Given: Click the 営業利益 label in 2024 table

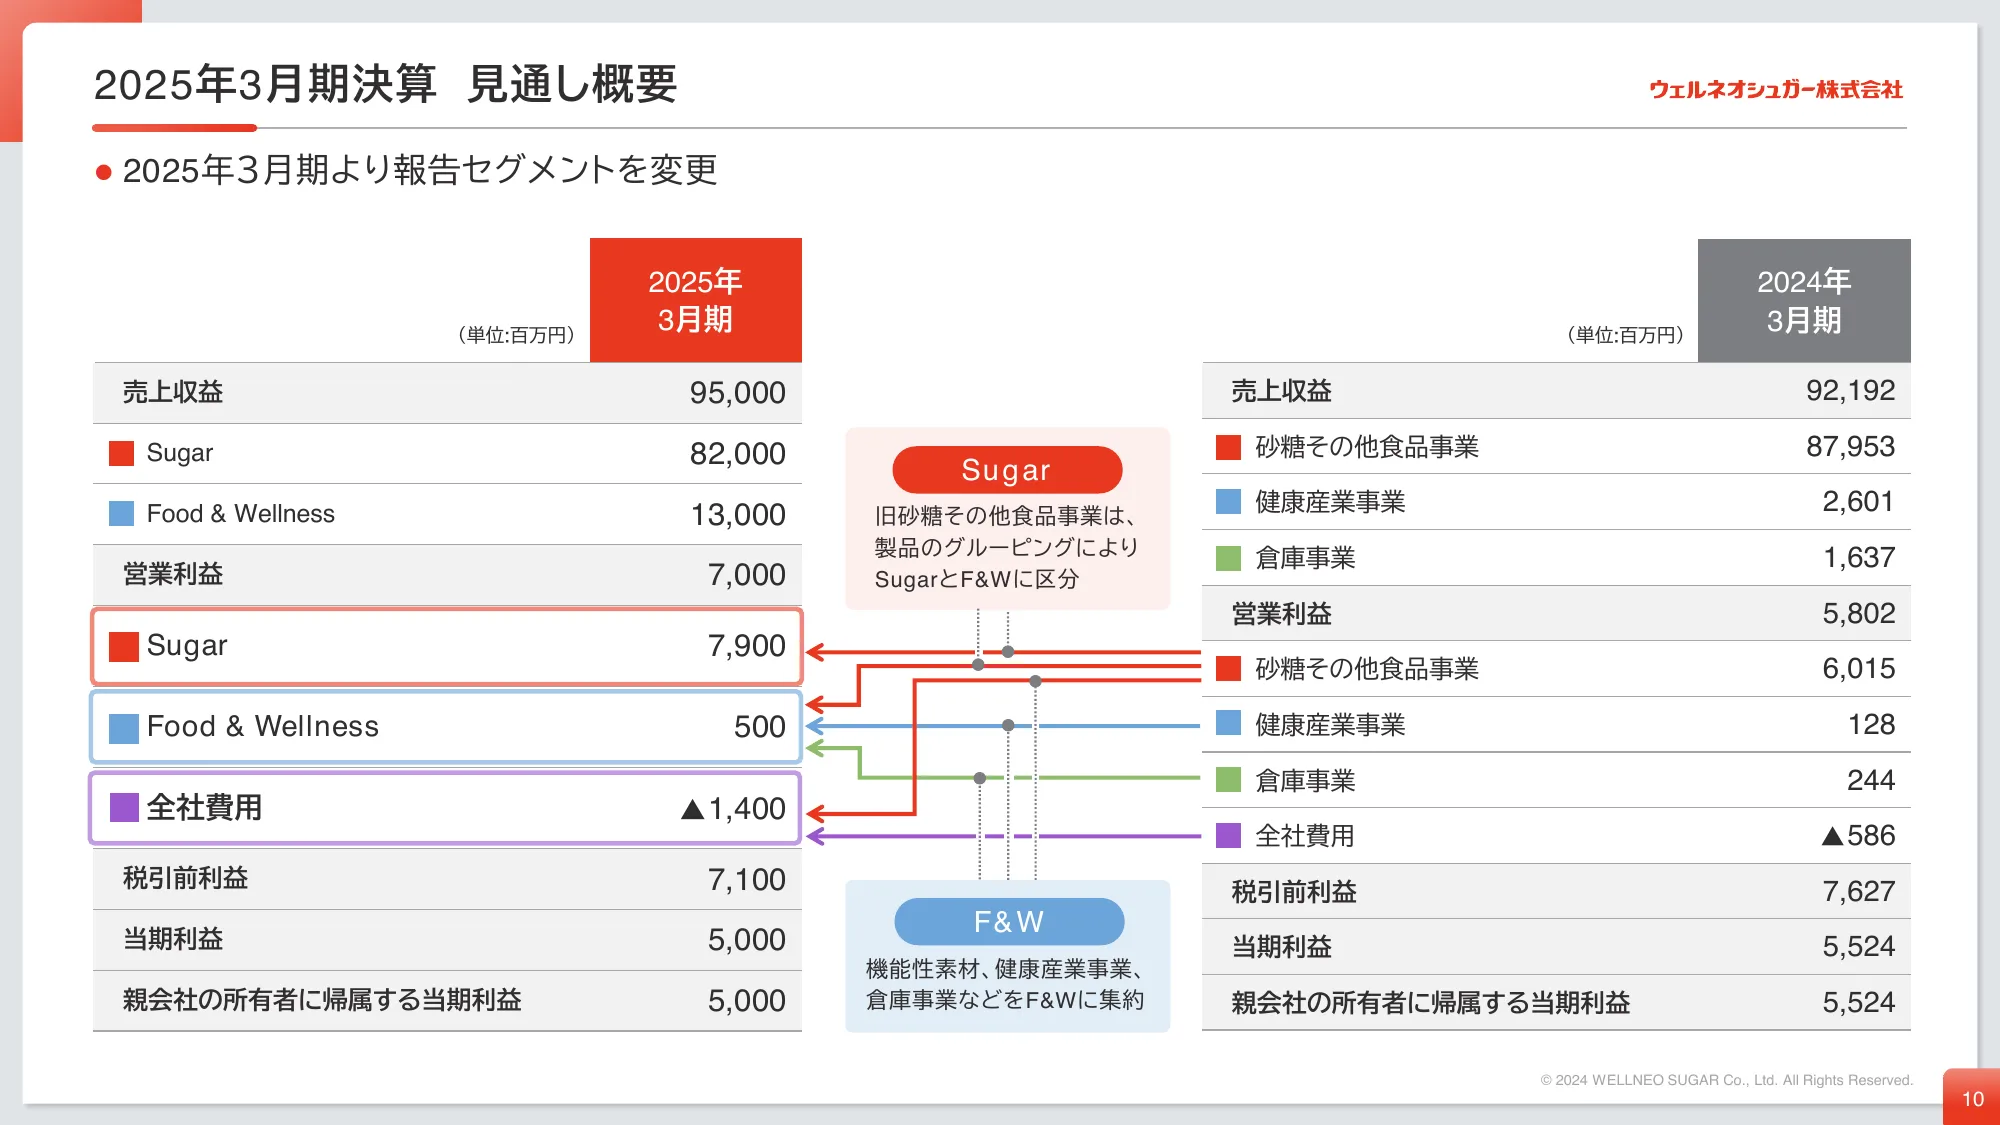Looking at the screenshot, I should tap(1281, 614).
